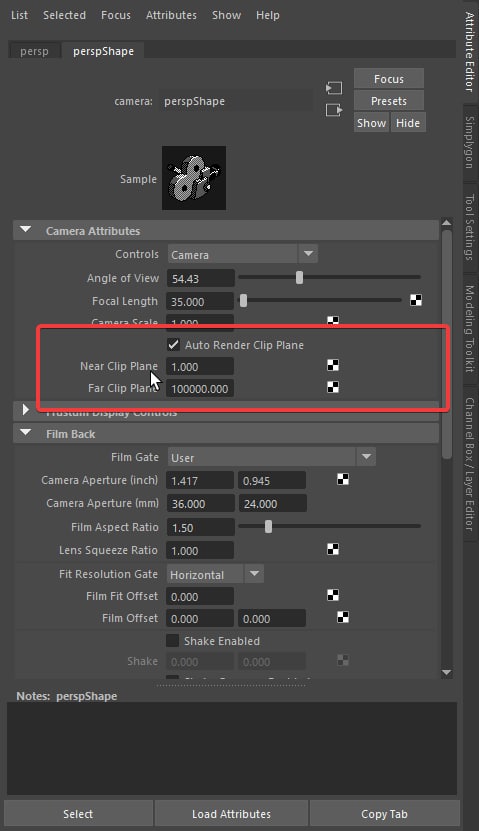Click the Film Aspect Ratio value field

click(x=200, y=527)
